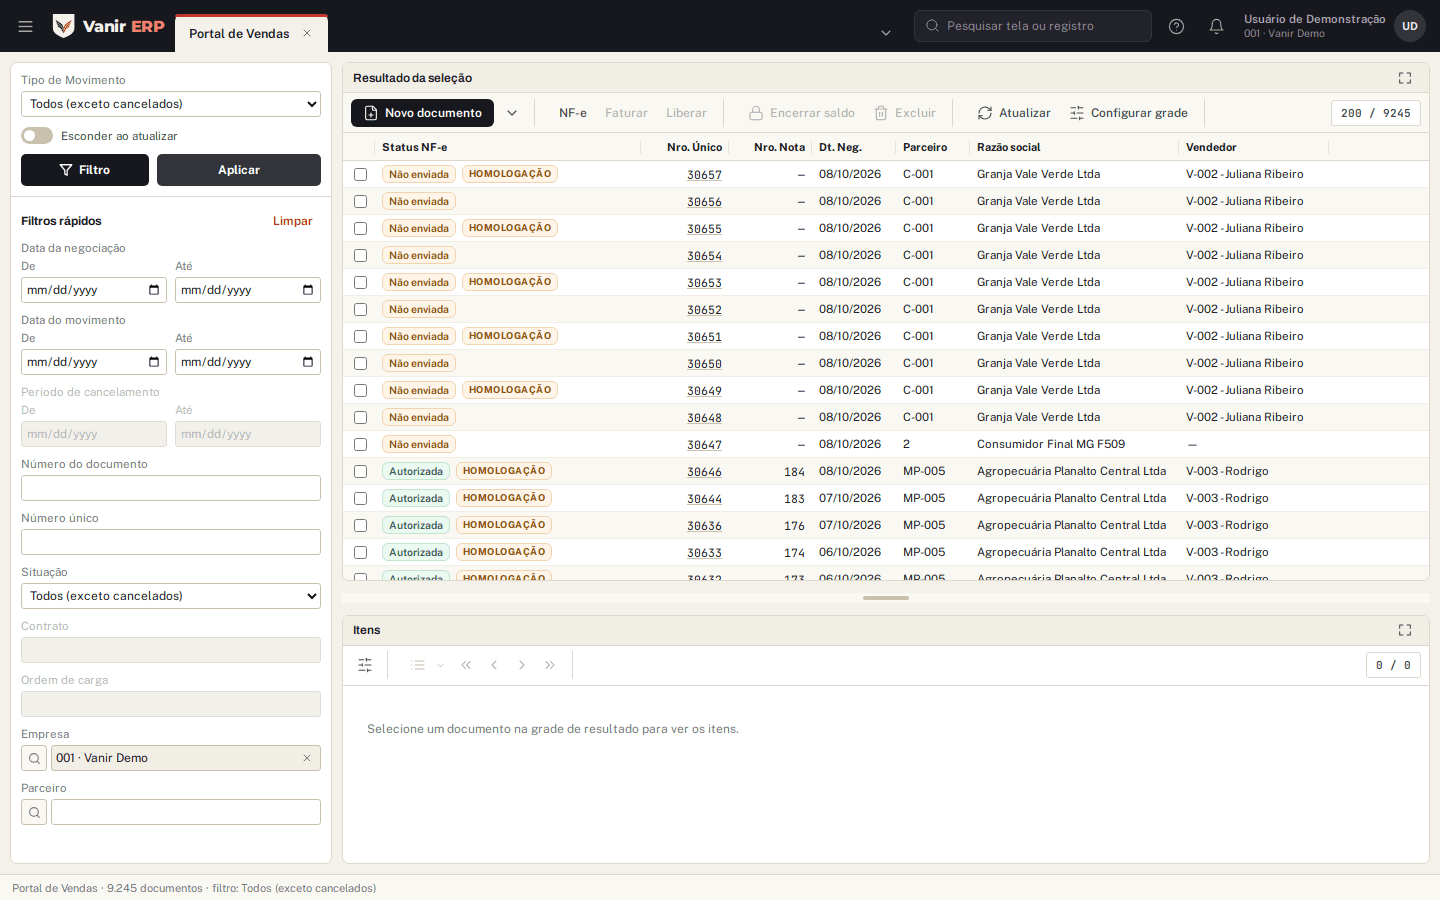Screen dimensions: 1440x900
Task: Clear the Empresa 001 Vanir Demo value
Action: pos(307,758)
